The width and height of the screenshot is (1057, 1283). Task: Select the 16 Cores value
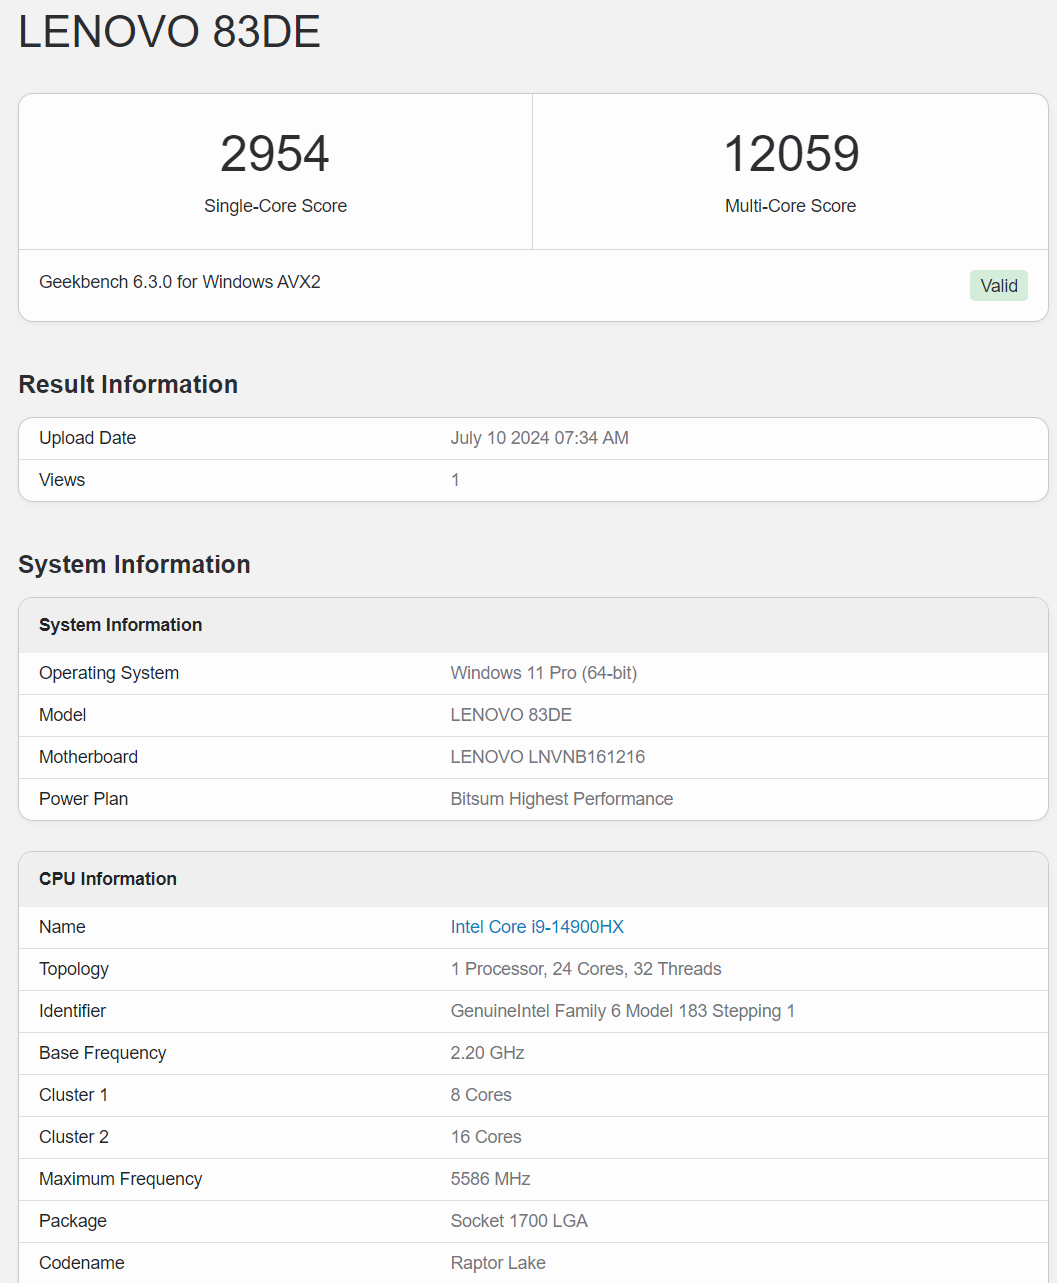[x=486, y=1137]
